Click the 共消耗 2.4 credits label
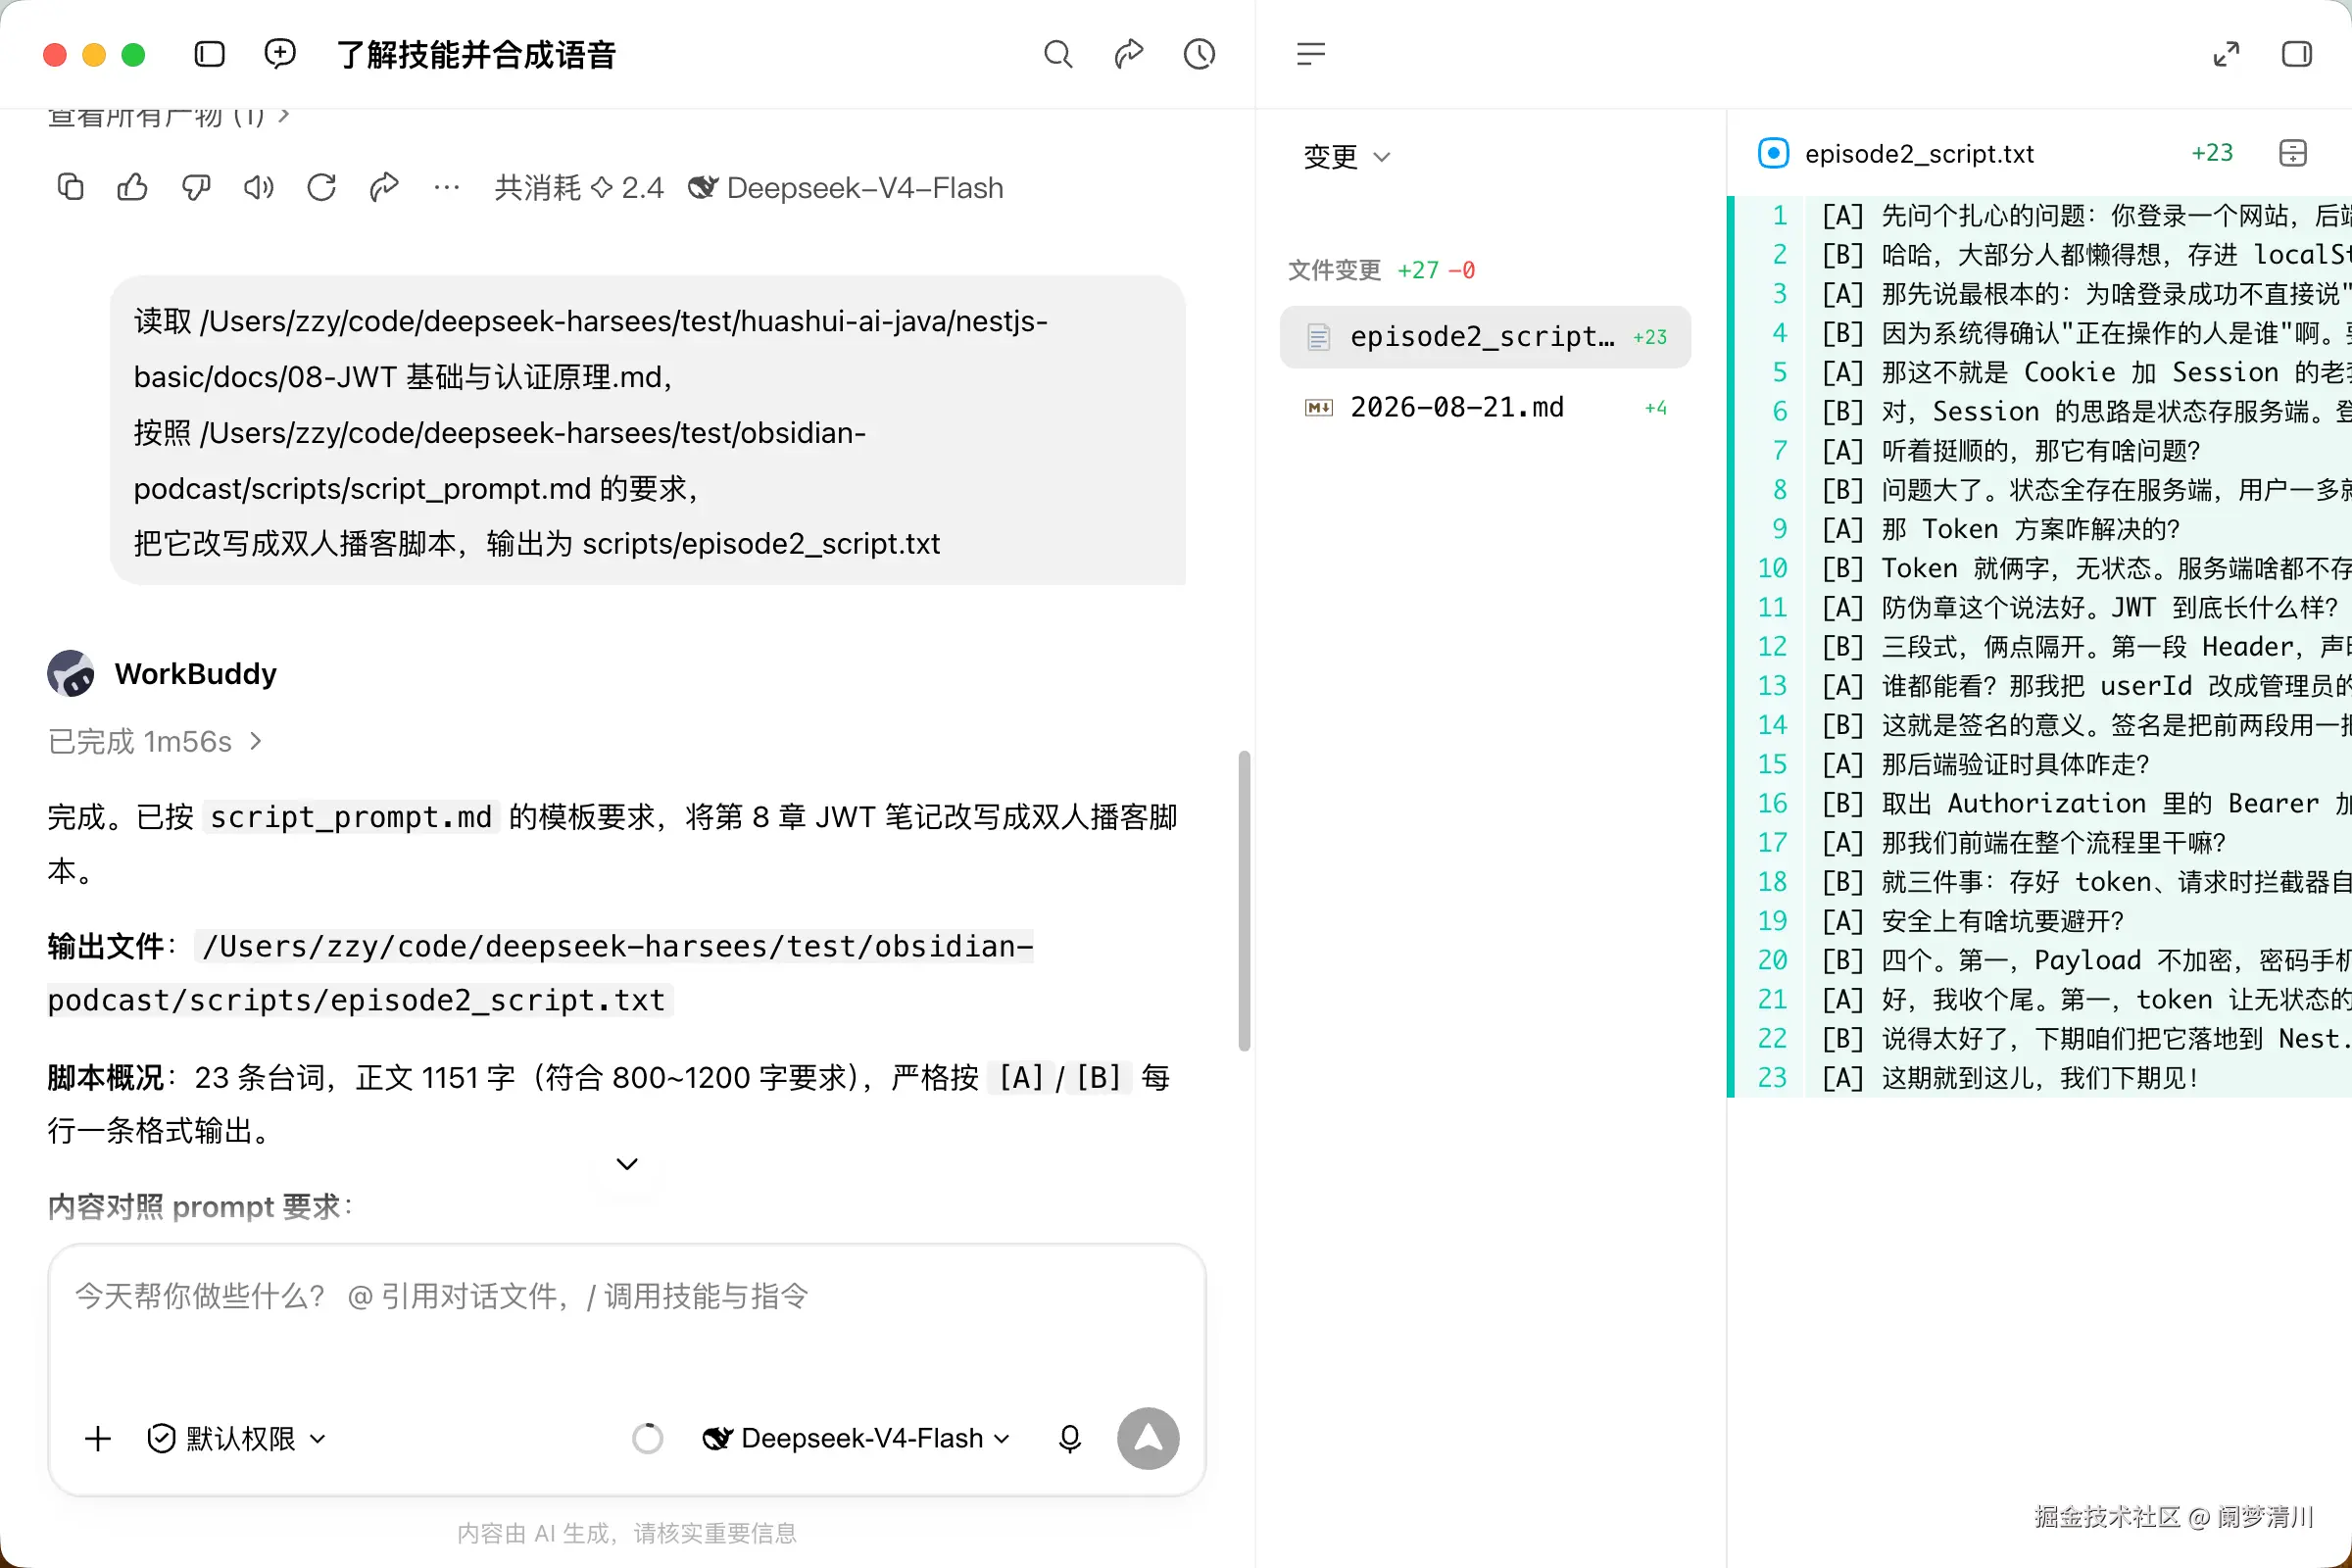Image resolution: width=2352 pixels, height=1568 pixels. click(x=579, y=188)
